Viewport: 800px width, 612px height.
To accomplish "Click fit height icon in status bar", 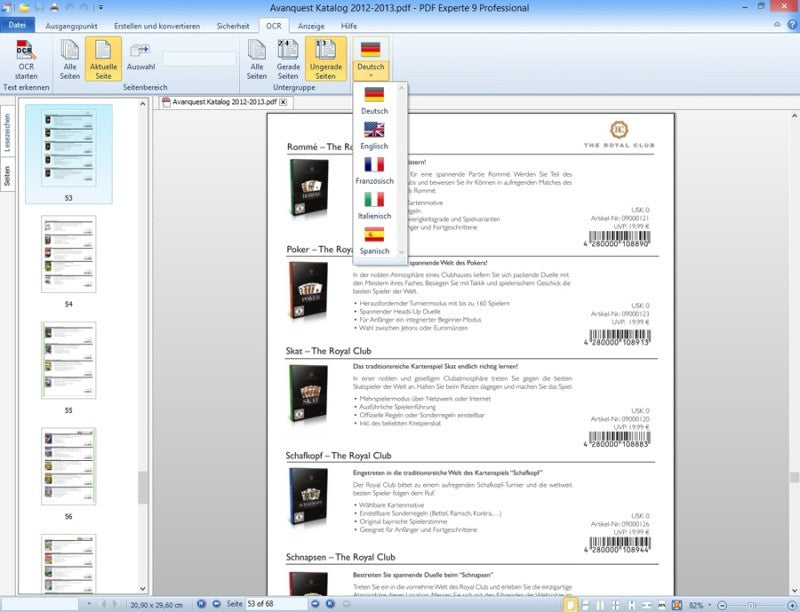I will (632, 605).
